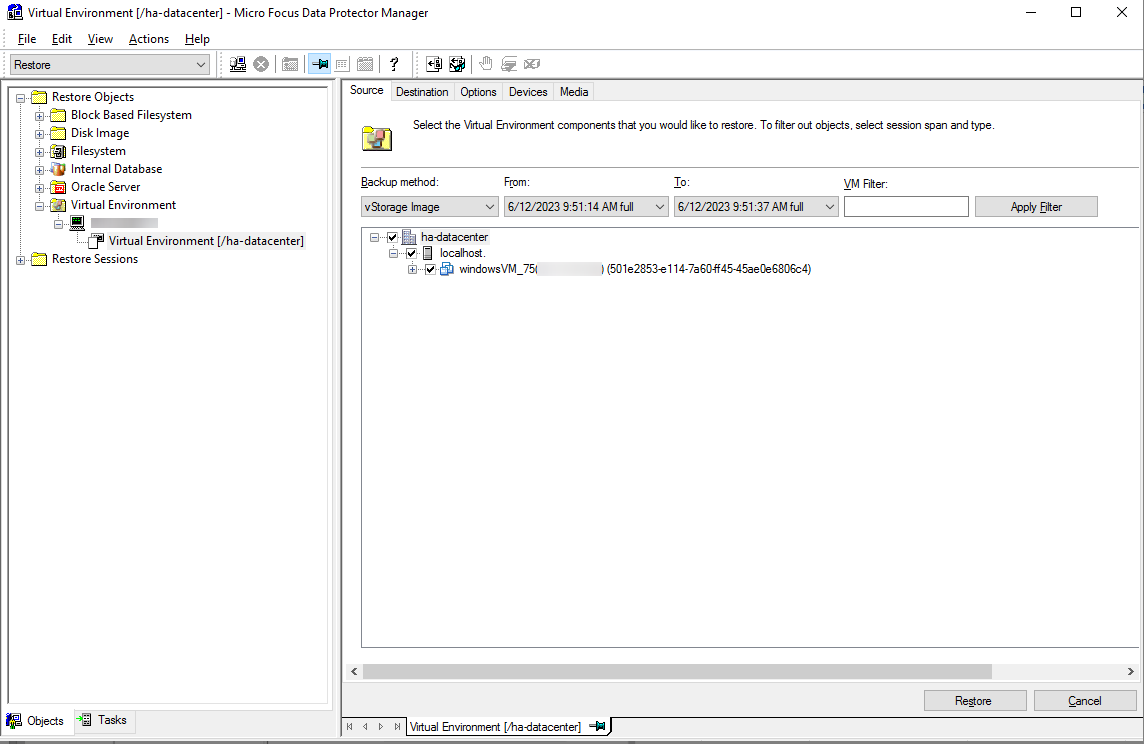The width and height of the screenshot is (1144, 744).
Task: Select Virtual Environment [/ha-datacenter] tree item
Action: coord(206,241)
